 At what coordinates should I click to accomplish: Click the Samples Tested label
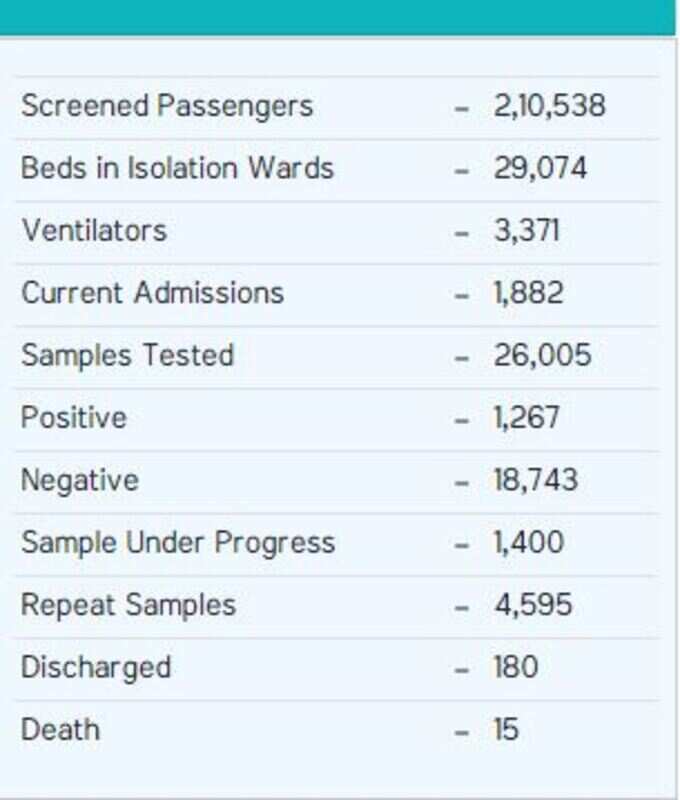coord(128,355)
